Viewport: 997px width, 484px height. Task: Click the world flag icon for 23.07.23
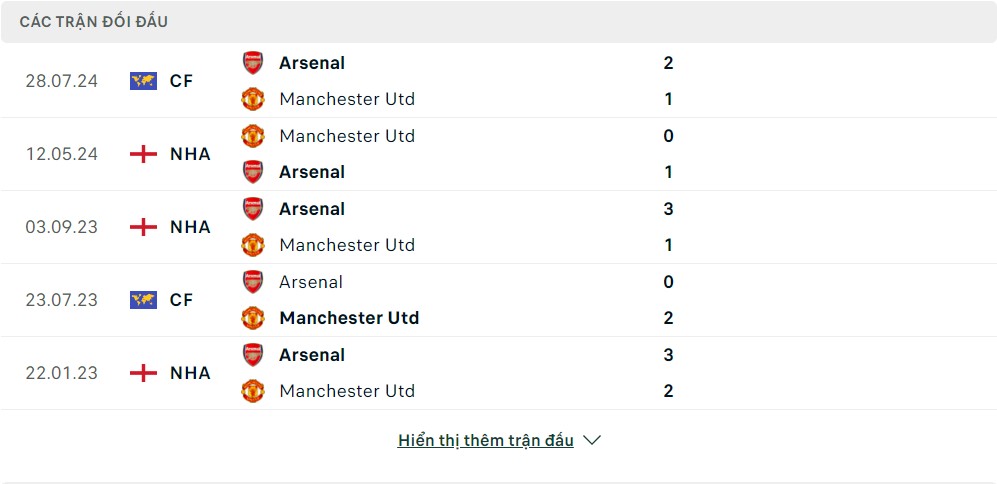(143, 300)
